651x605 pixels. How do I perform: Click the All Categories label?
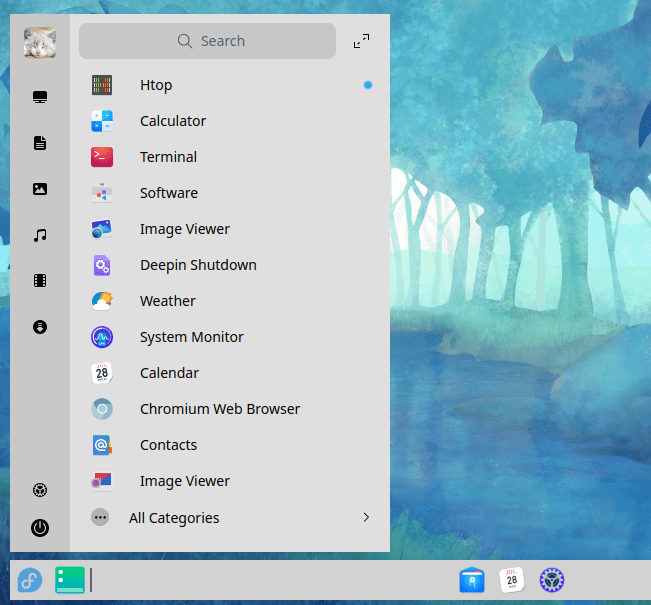click(x=174, y=518)
